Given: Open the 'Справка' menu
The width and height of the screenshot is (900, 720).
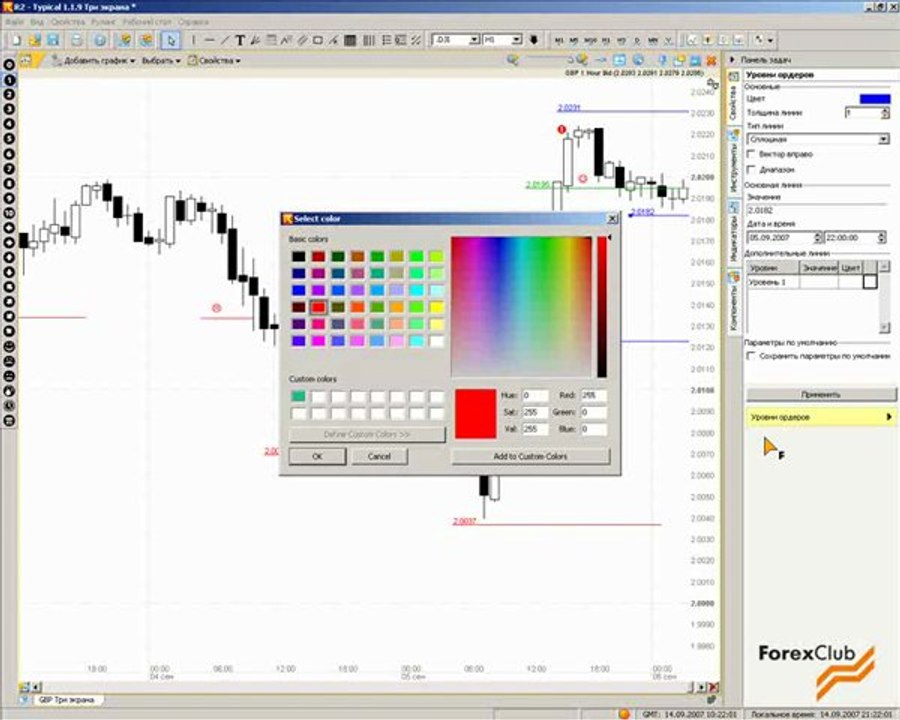Looking at the screenshot, I should click(193, 22).
